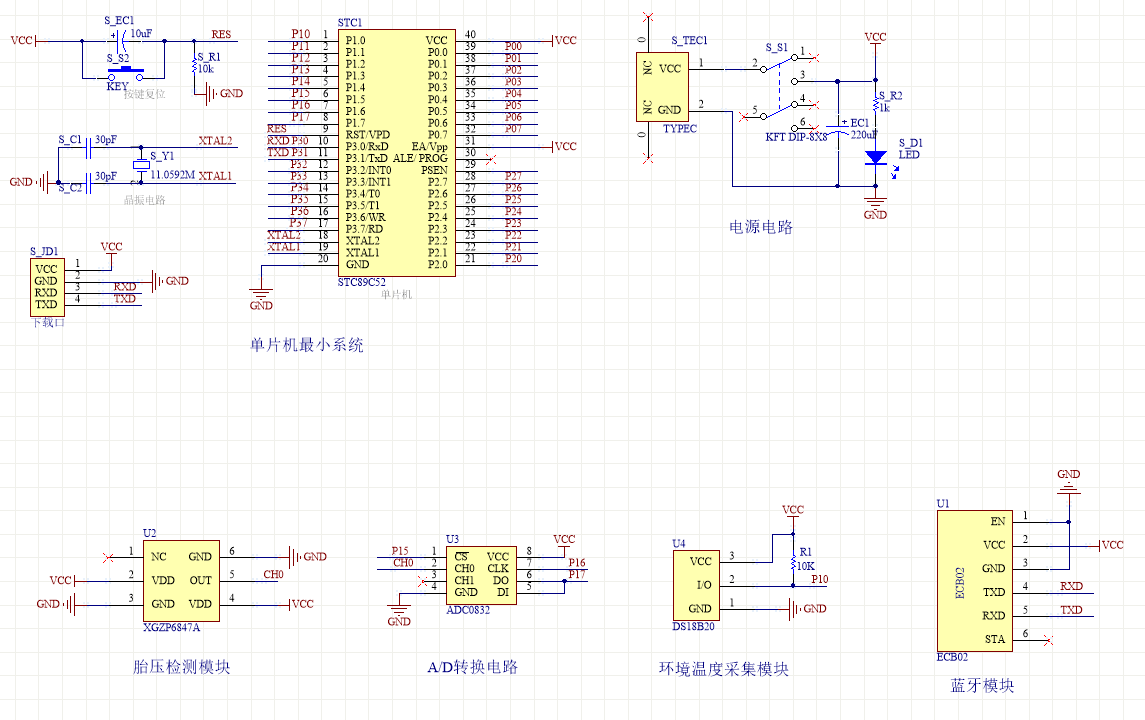Click the GND power symbol under MCU pin 20
Screen dimensions: 1145x720
(x=261, y=299)
